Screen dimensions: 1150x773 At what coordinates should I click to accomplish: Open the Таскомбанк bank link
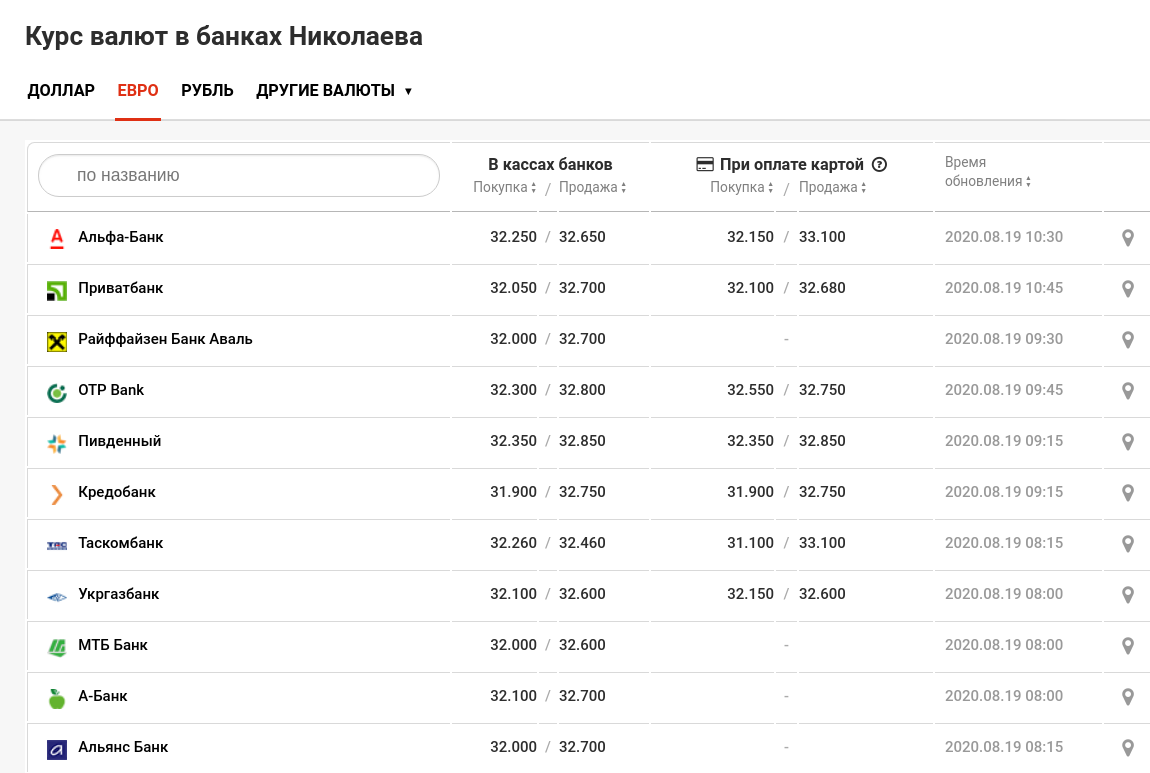coord(120,543)
